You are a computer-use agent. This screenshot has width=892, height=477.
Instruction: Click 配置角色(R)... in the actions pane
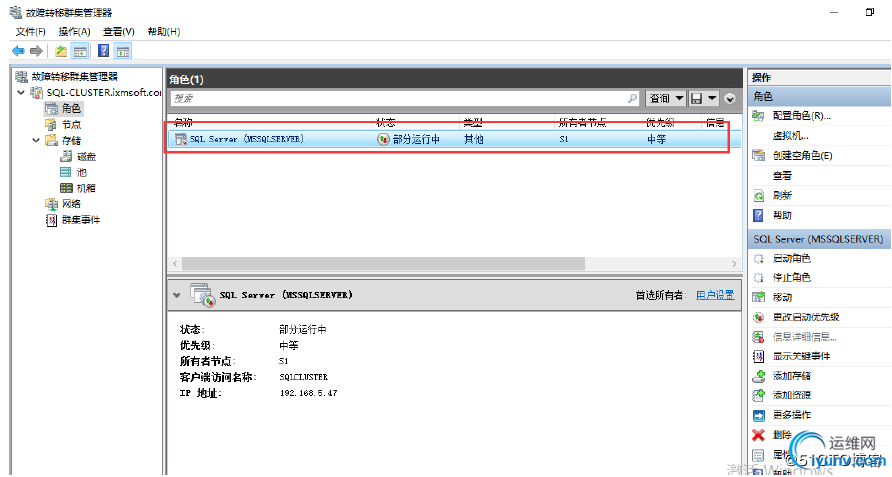click(x=801, y=116)
